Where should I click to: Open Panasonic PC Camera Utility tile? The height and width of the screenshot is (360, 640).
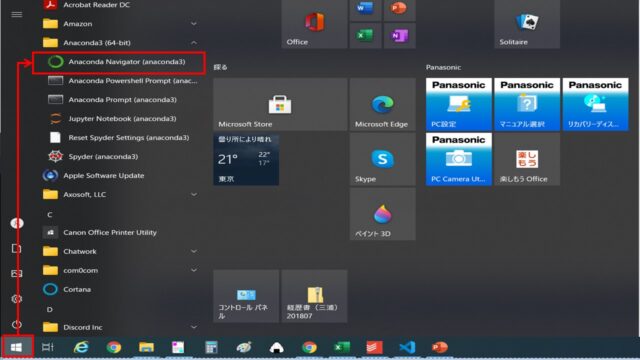(459, 159)
